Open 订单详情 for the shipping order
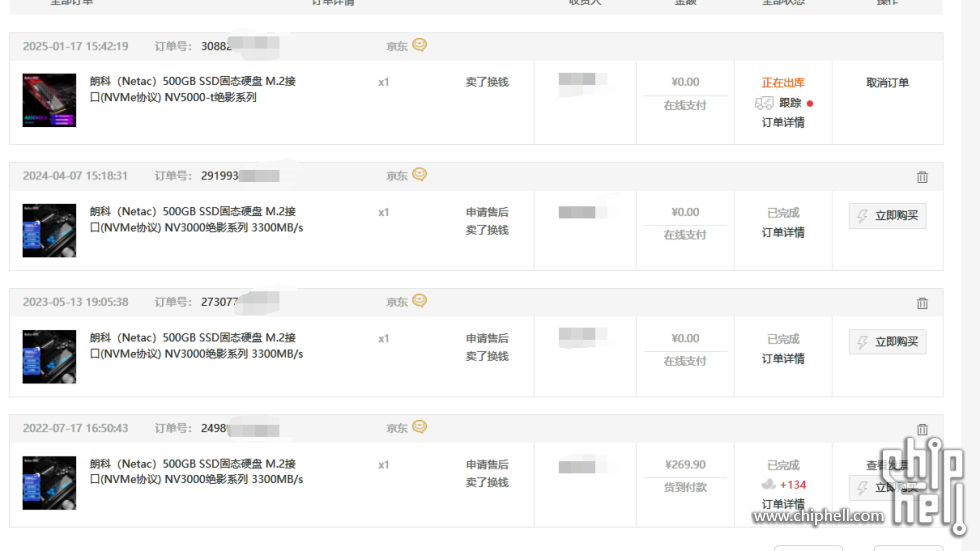This screenshot has width=980, height=551. pos(783,122)
